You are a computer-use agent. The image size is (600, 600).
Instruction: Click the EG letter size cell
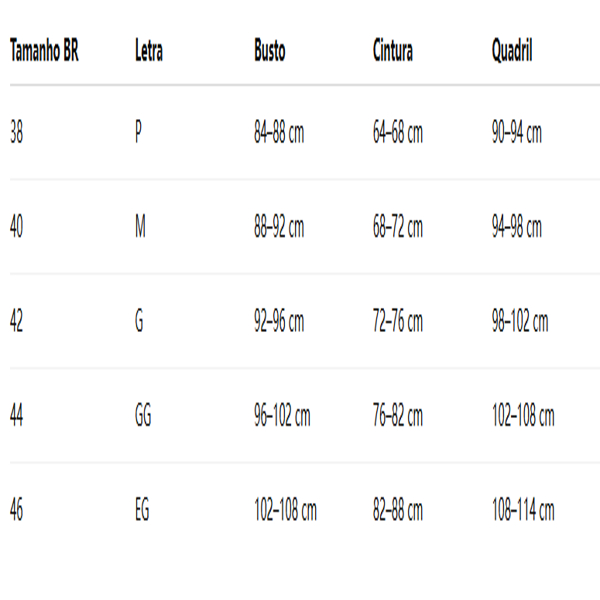(142, 510)
